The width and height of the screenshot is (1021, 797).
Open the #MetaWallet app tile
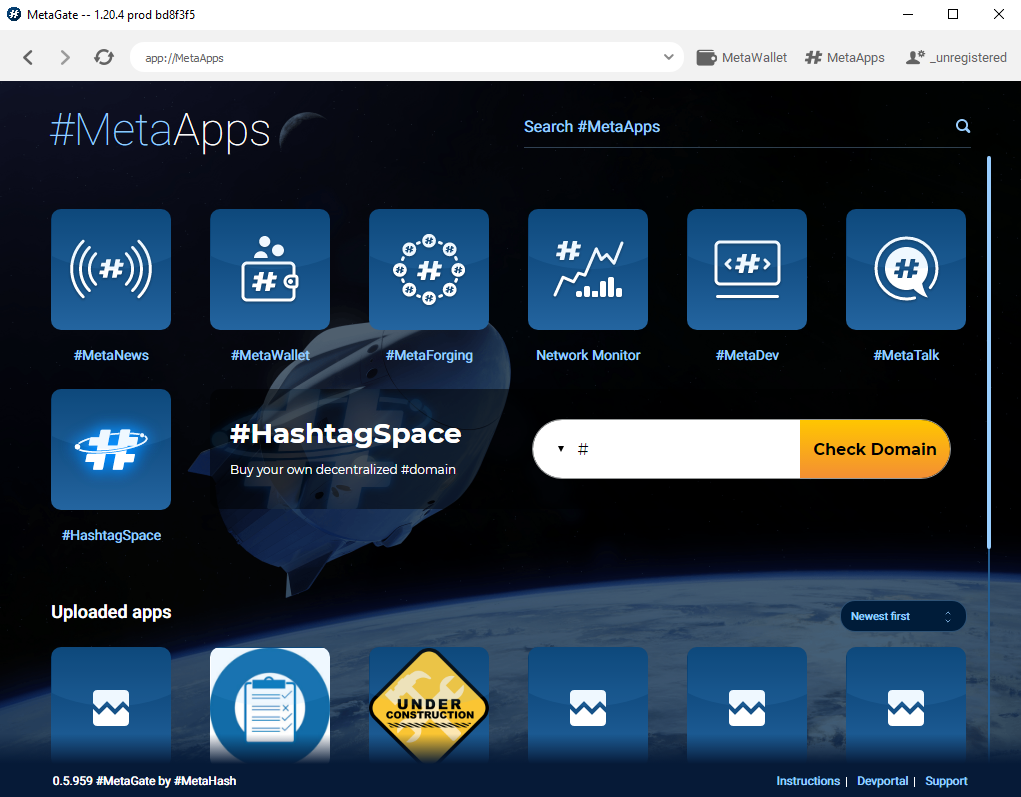(270, 269)
